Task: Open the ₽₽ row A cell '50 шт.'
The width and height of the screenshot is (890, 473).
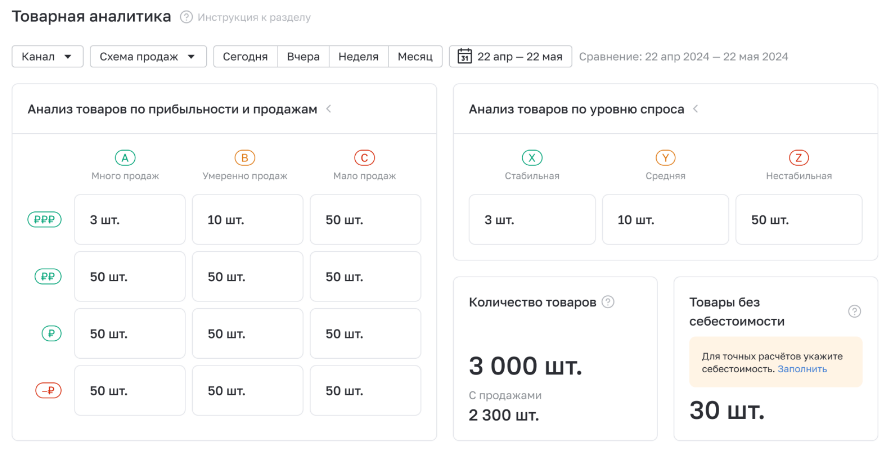Action: click(x=130, y=277)
